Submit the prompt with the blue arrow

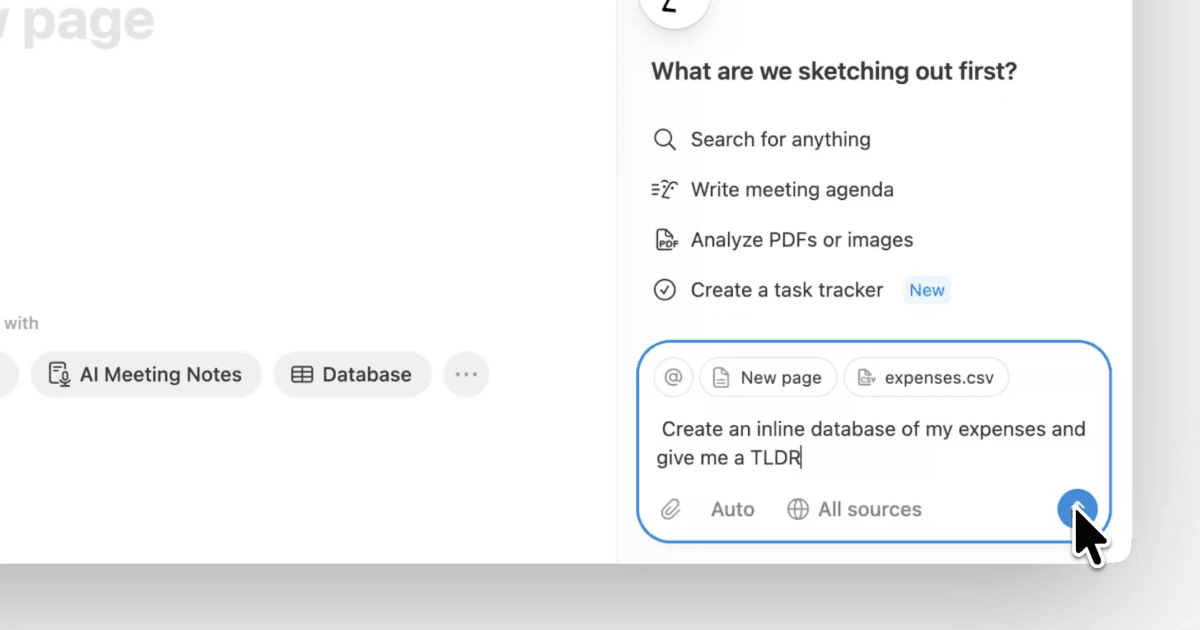(x=1077, y=509)
